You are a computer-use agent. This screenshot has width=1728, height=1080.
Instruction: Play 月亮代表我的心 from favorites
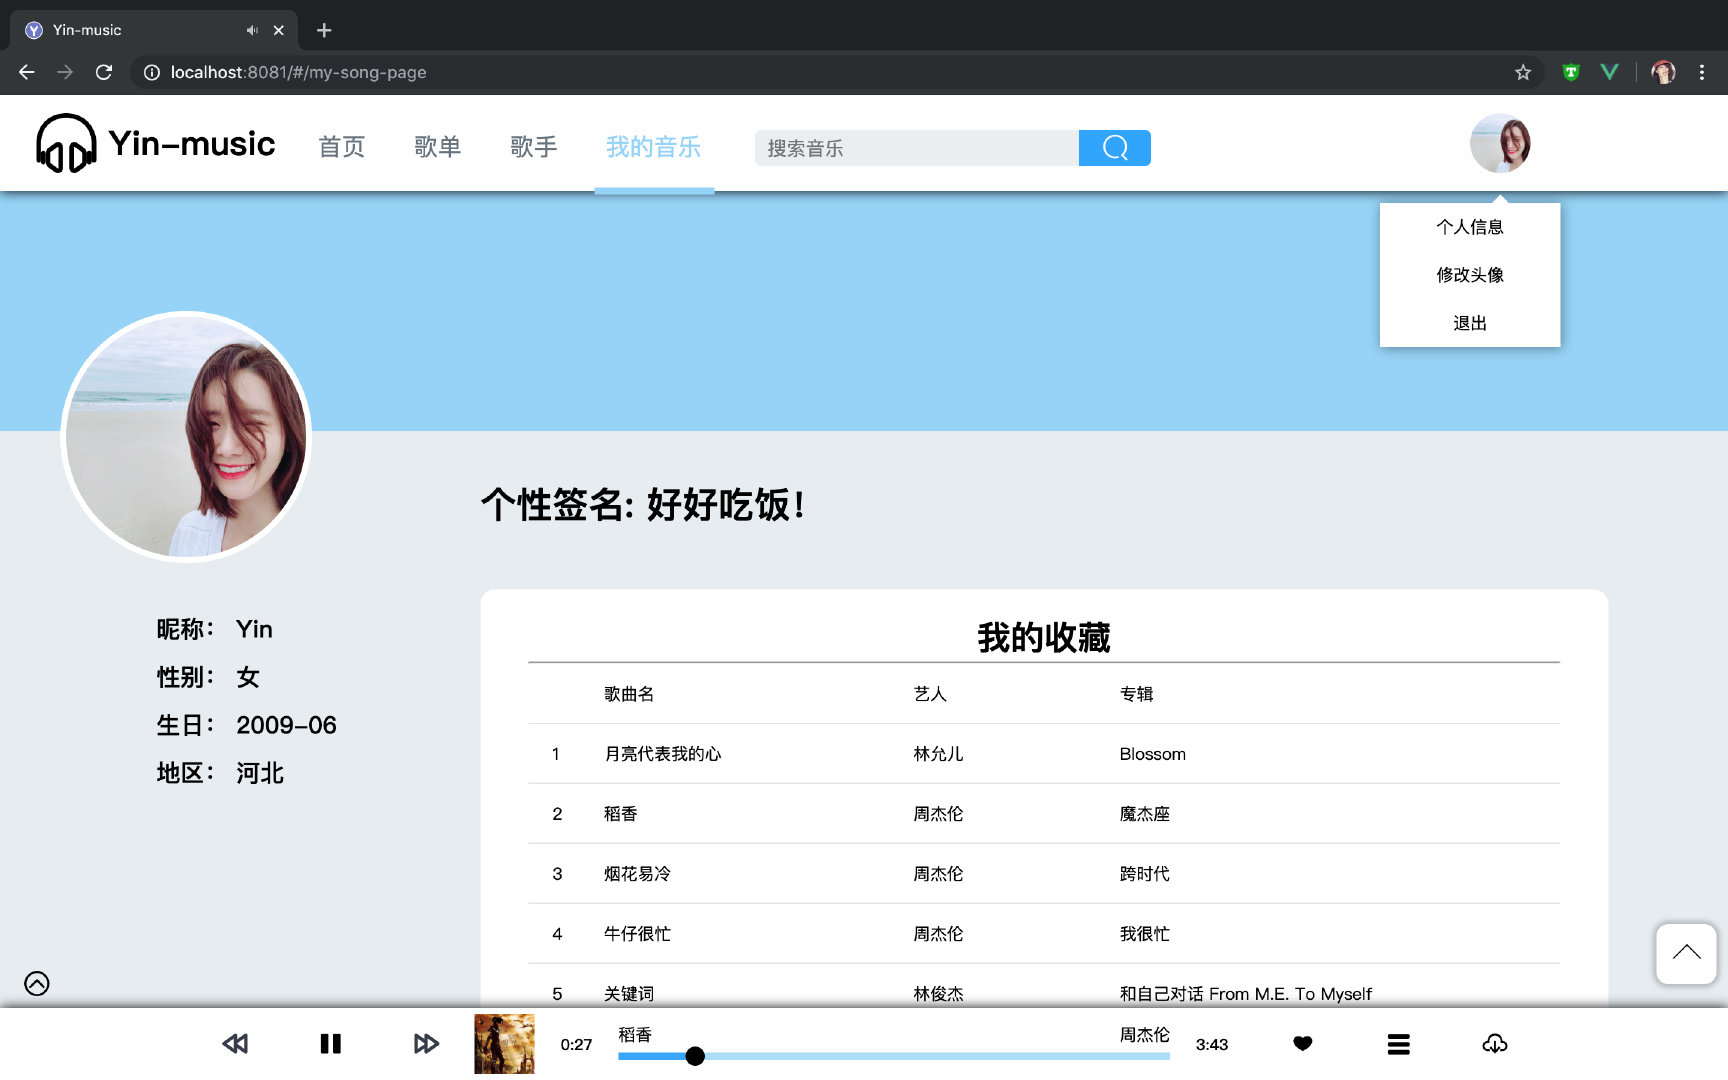click(662, 754)
